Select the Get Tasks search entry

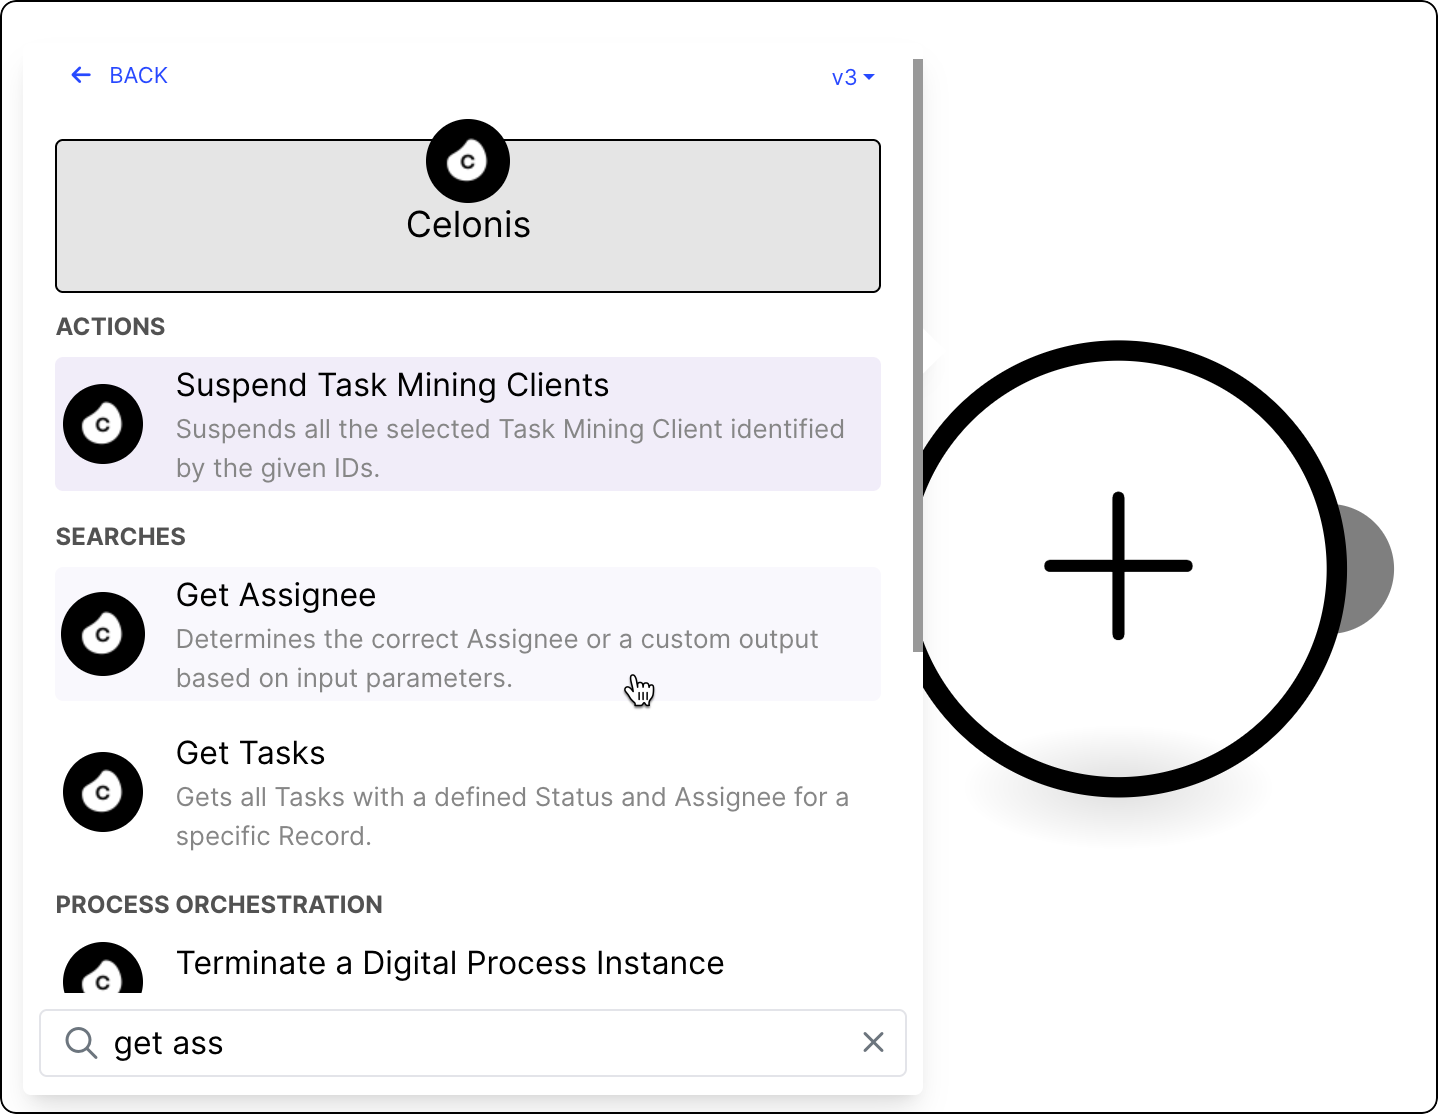(467, 791)
